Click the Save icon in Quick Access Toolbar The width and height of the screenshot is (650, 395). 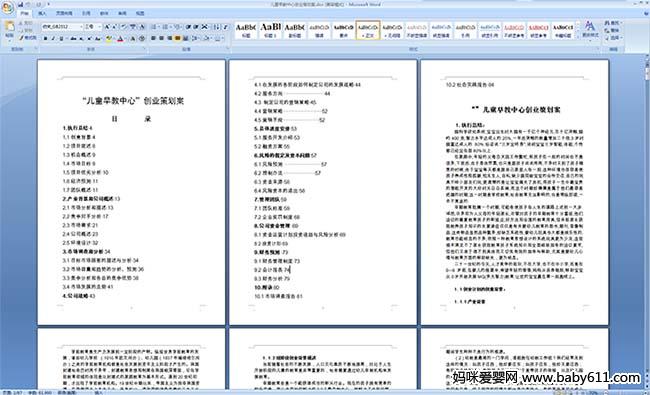coord(19,4)
